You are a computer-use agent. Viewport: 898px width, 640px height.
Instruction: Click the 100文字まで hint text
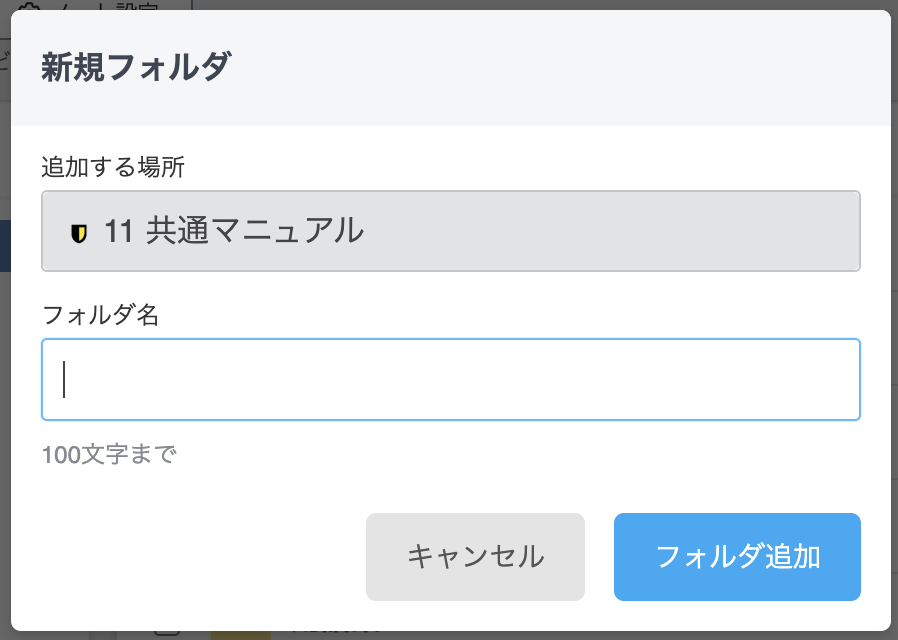click(x=108, y=456)
